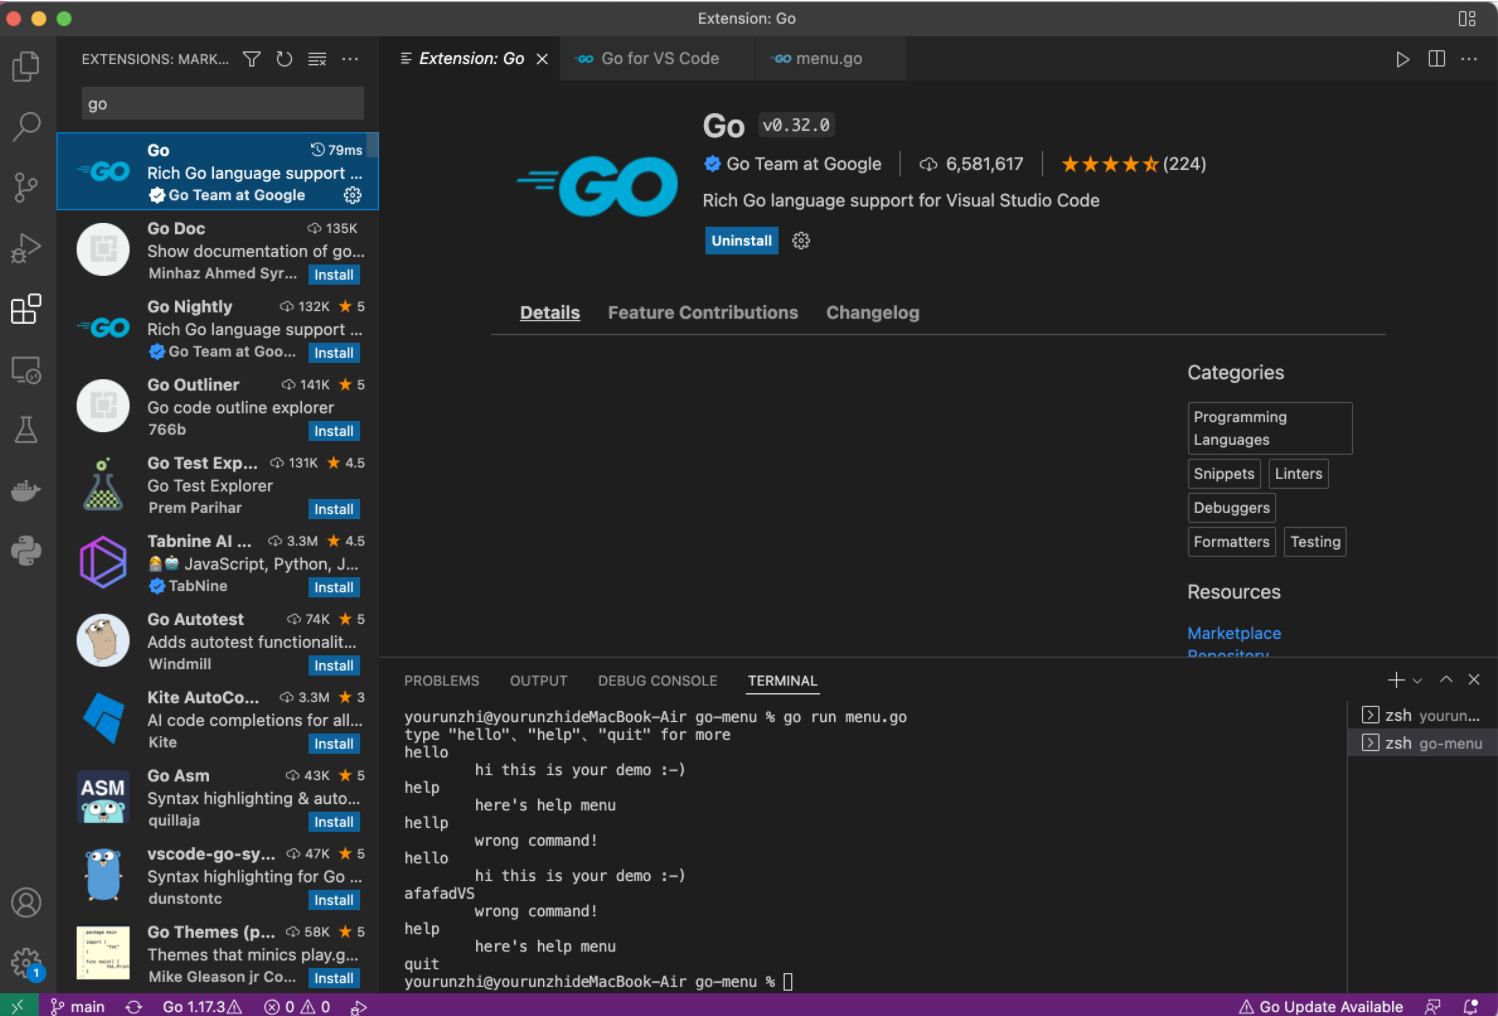Screen dimensions: 1498x1016
Task: Open extensions view more actions menu
Action: [x=350, y=59]
